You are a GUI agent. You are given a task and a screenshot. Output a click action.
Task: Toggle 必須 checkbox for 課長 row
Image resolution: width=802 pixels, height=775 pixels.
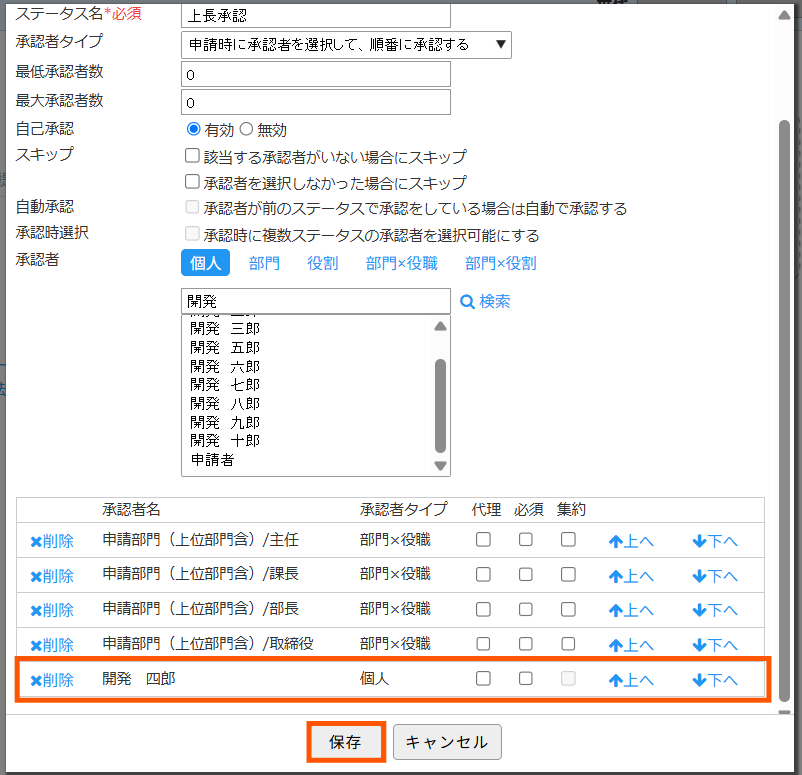click(525, 574)
